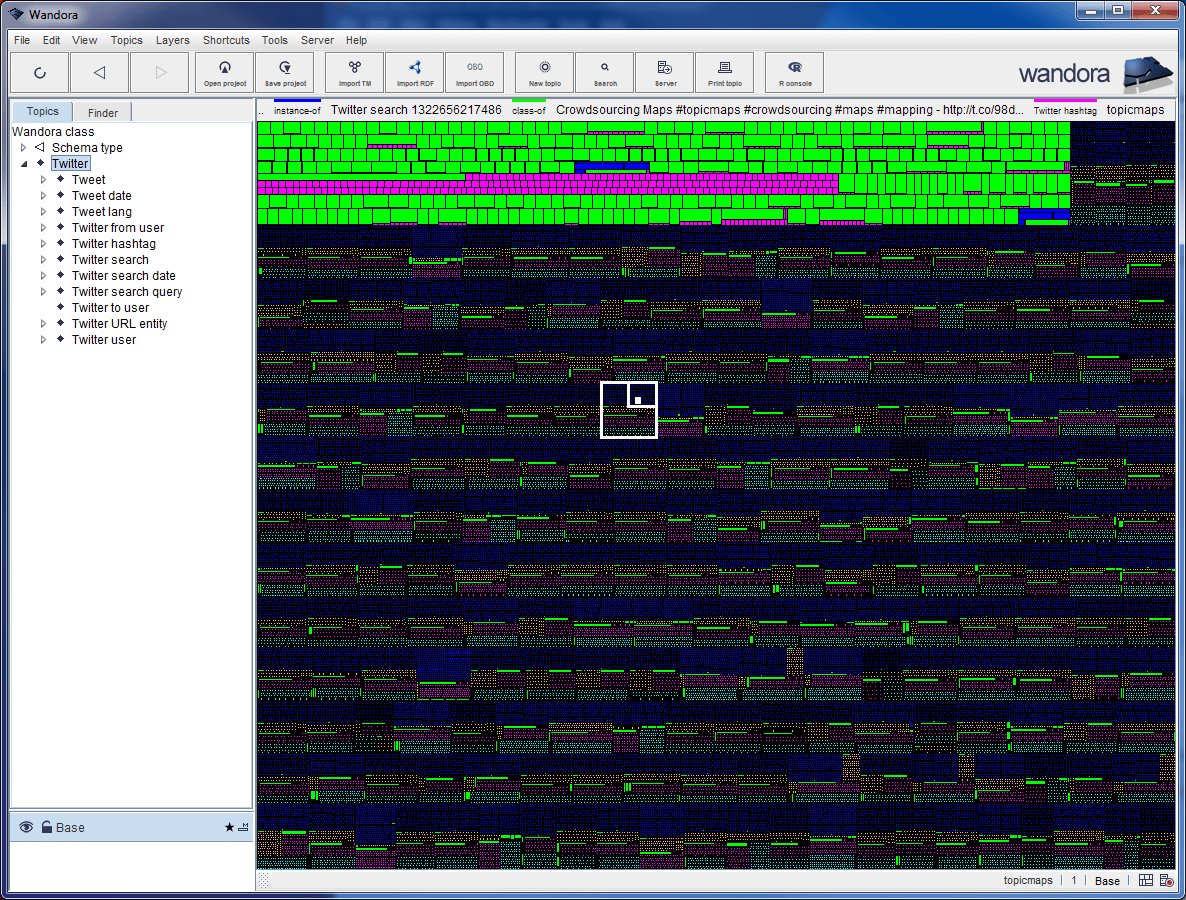Expand the Schema type node
1186x900 pixels.
24,148
